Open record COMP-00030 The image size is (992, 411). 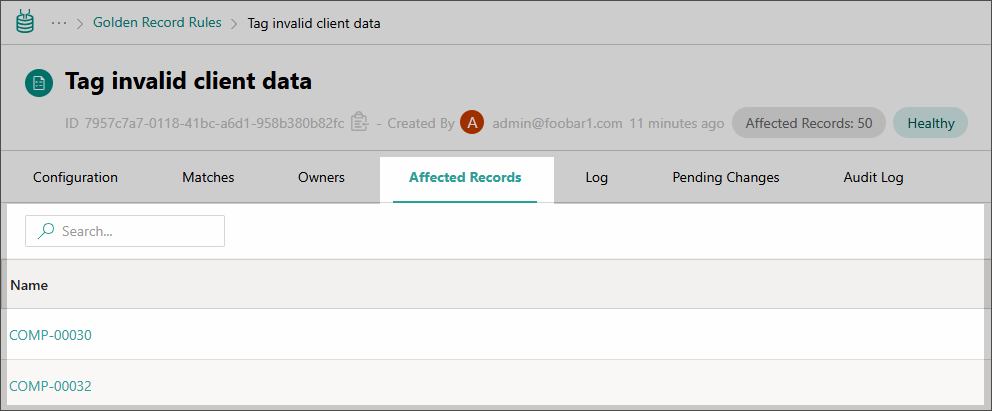click(x=50, y=335)
